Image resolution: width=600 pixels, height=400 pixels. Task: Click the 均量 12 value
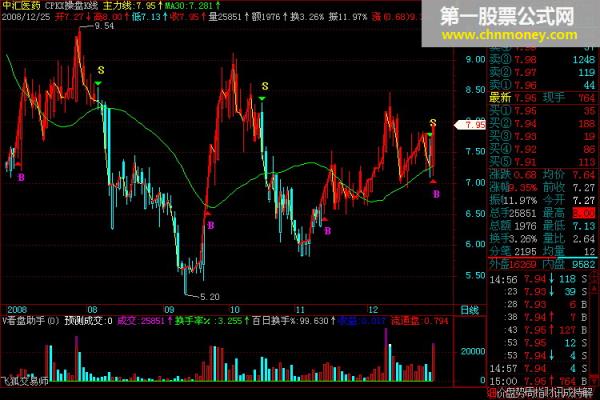coord(569,251)
